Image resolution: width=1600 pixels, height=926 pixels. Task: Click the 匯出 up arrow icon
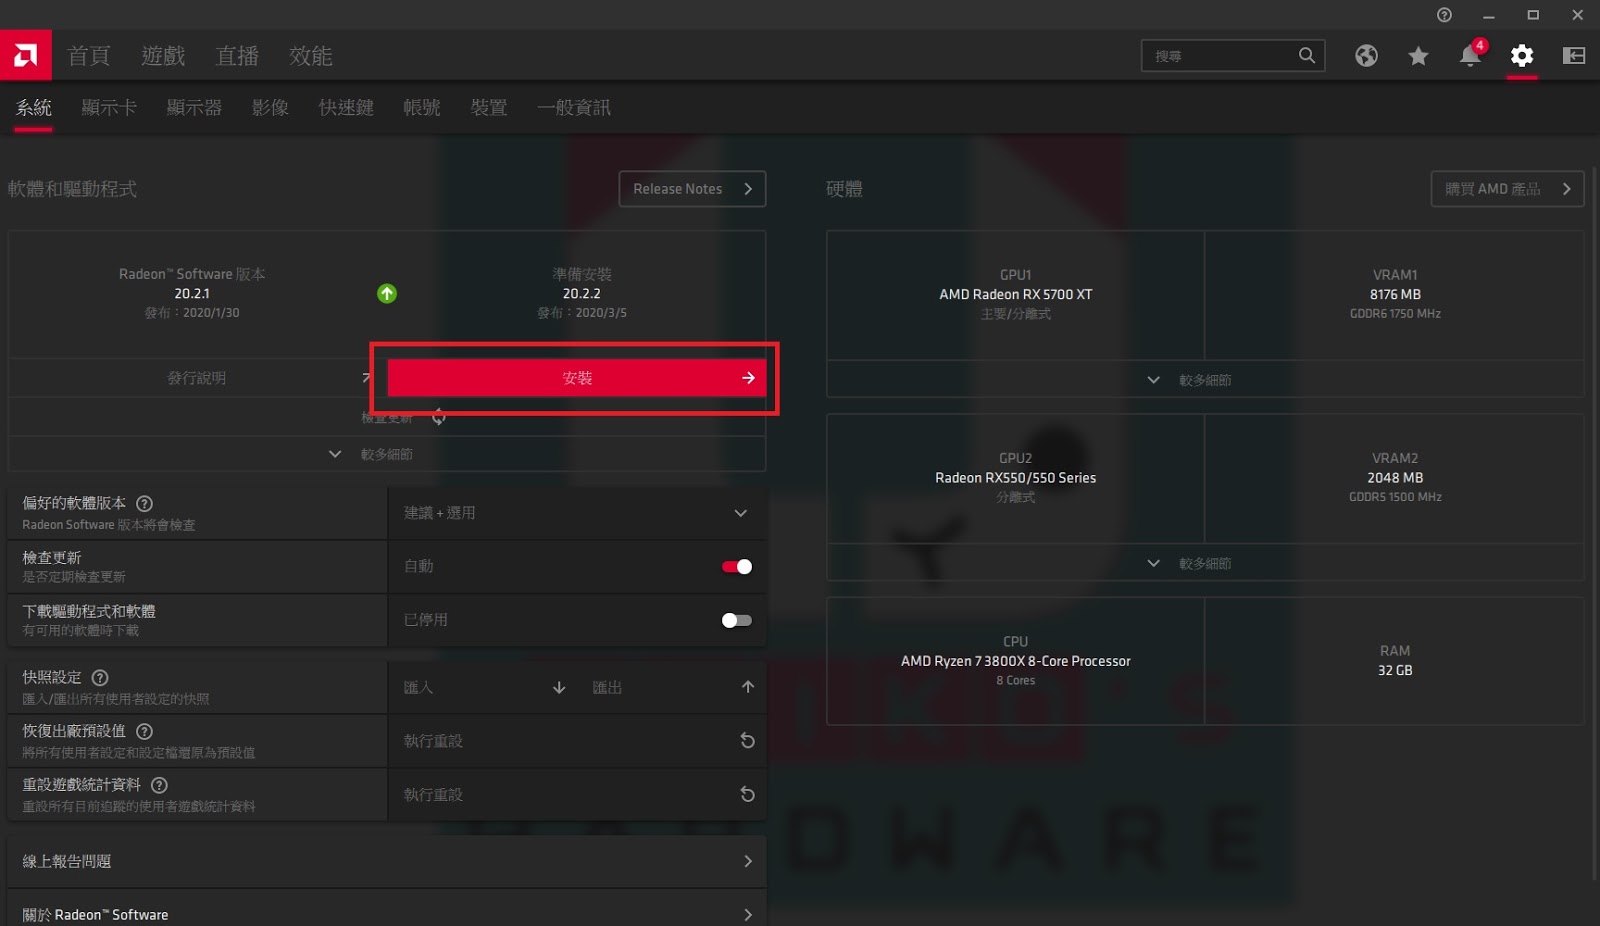pos(748,687)
